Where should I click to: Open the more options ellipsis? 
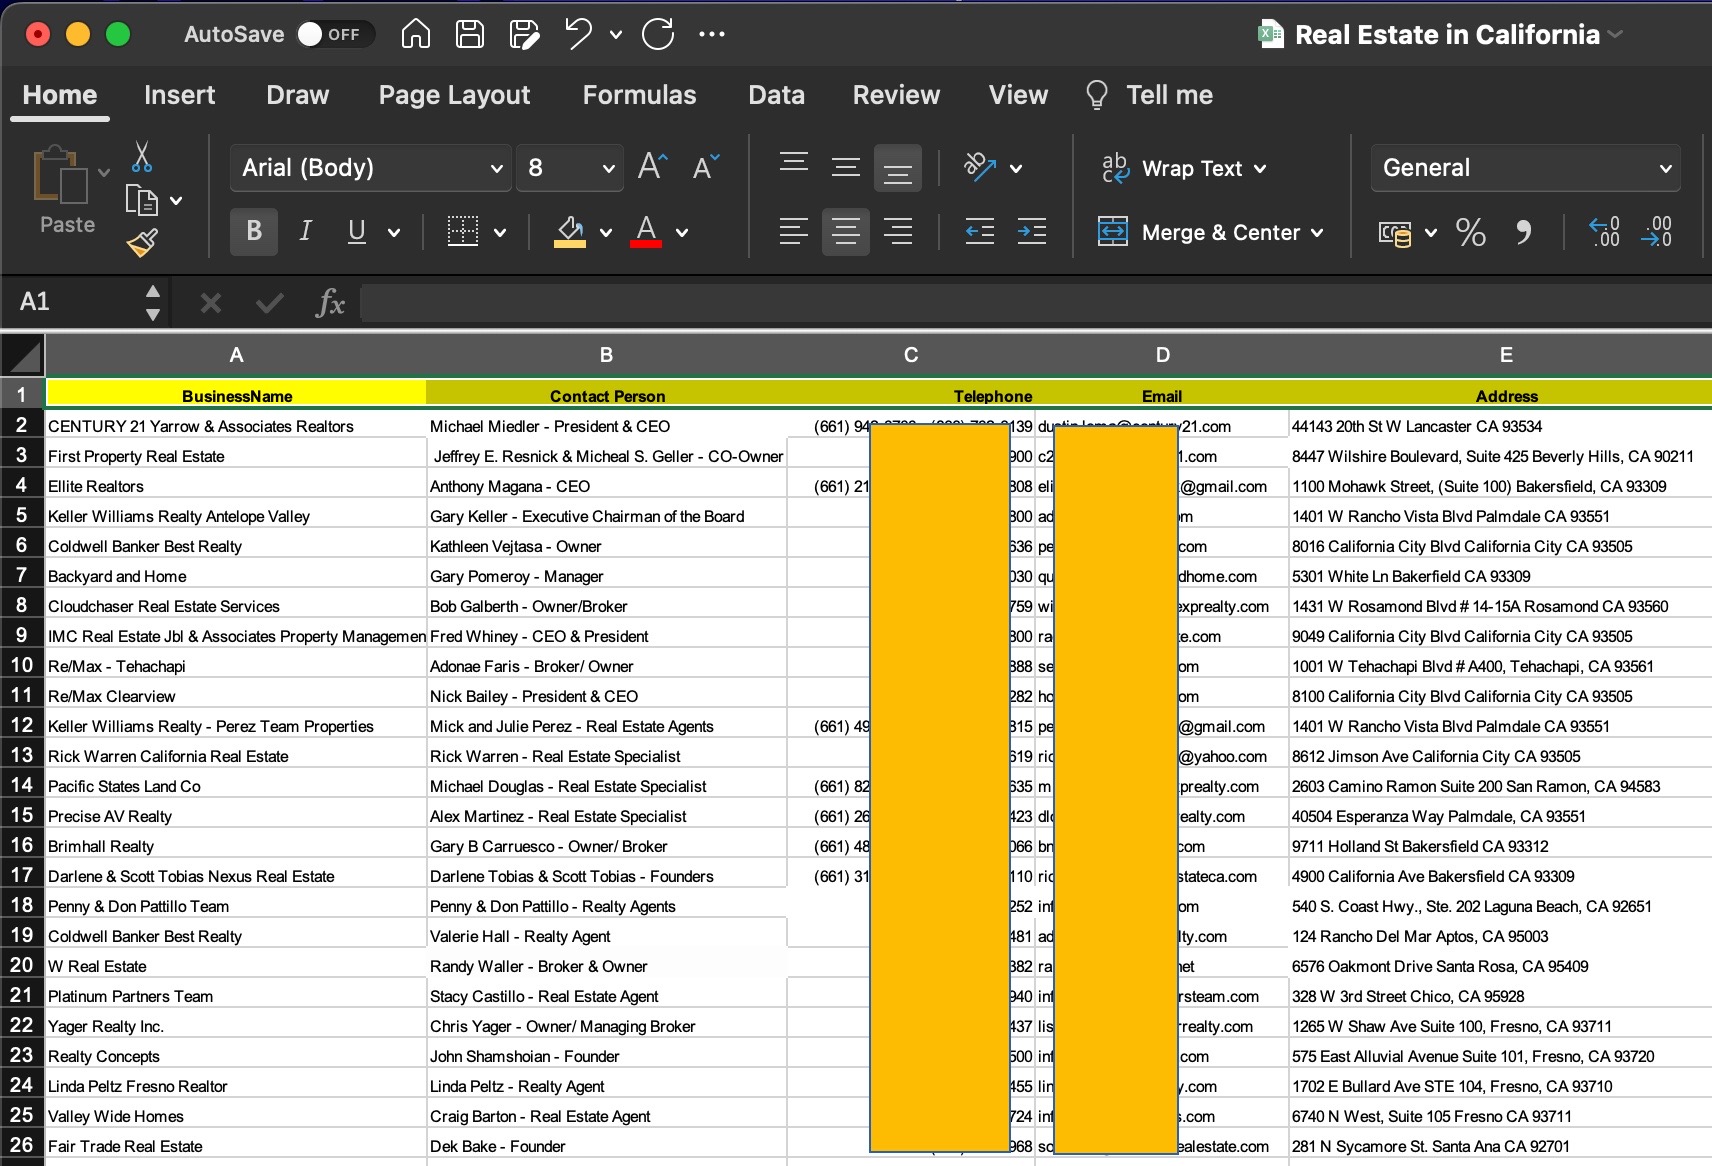point(712,34)
